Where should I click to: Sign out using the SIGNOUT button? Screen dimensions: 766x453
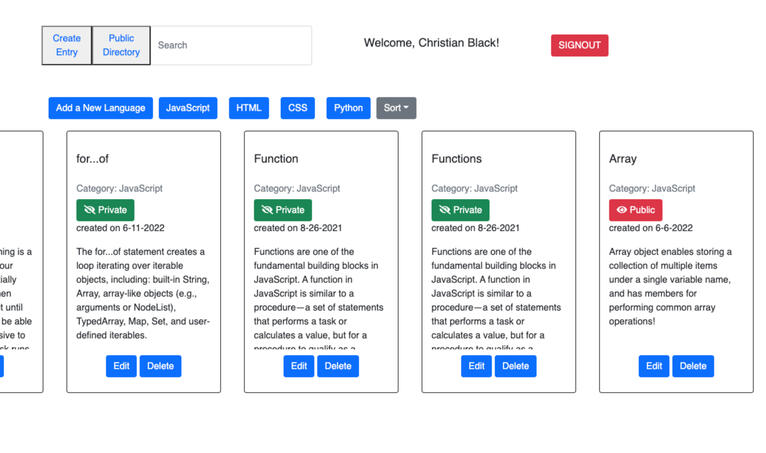point(580,45)
